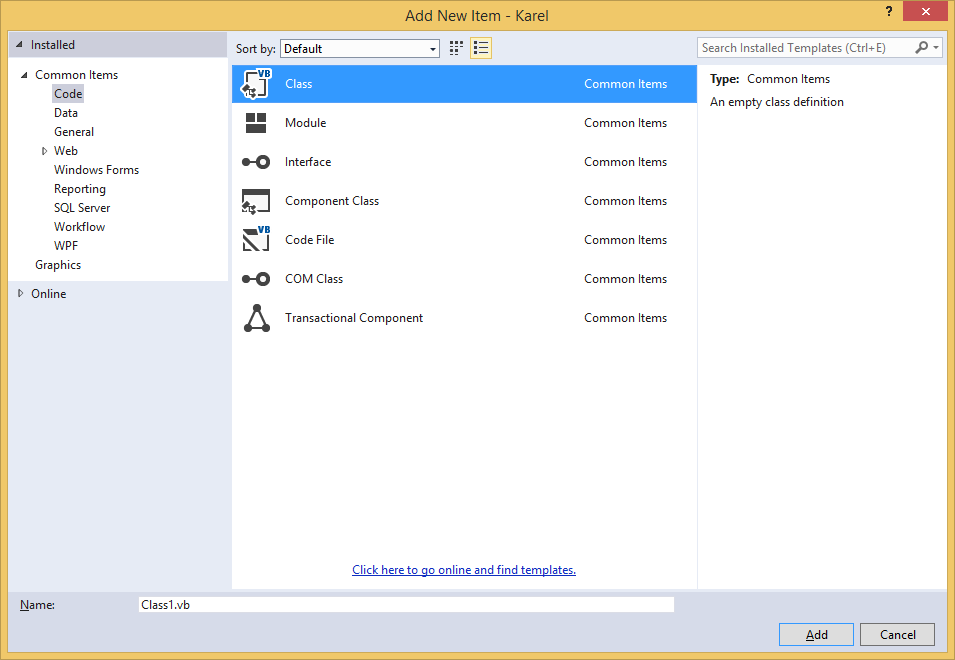Screen dimensions: 955x660
Task: Switch templates to medium icons view
Action: 455,48
